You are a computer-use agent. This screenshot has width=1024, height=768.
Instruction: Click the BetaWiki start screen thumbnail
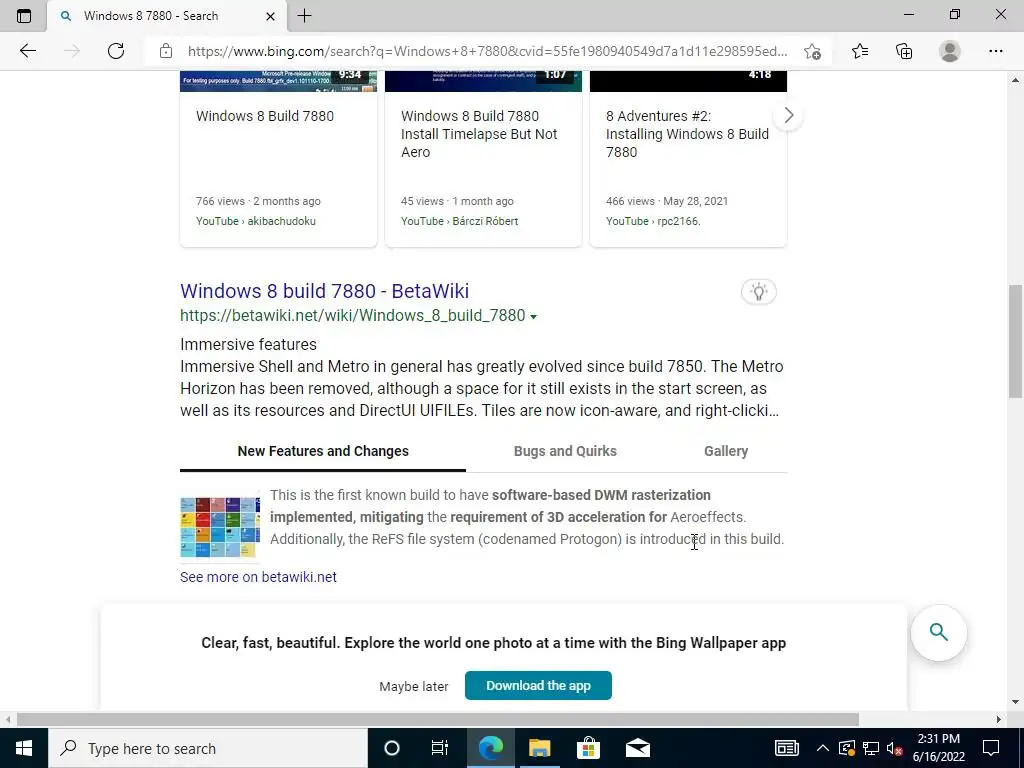[x=220, y=528]
